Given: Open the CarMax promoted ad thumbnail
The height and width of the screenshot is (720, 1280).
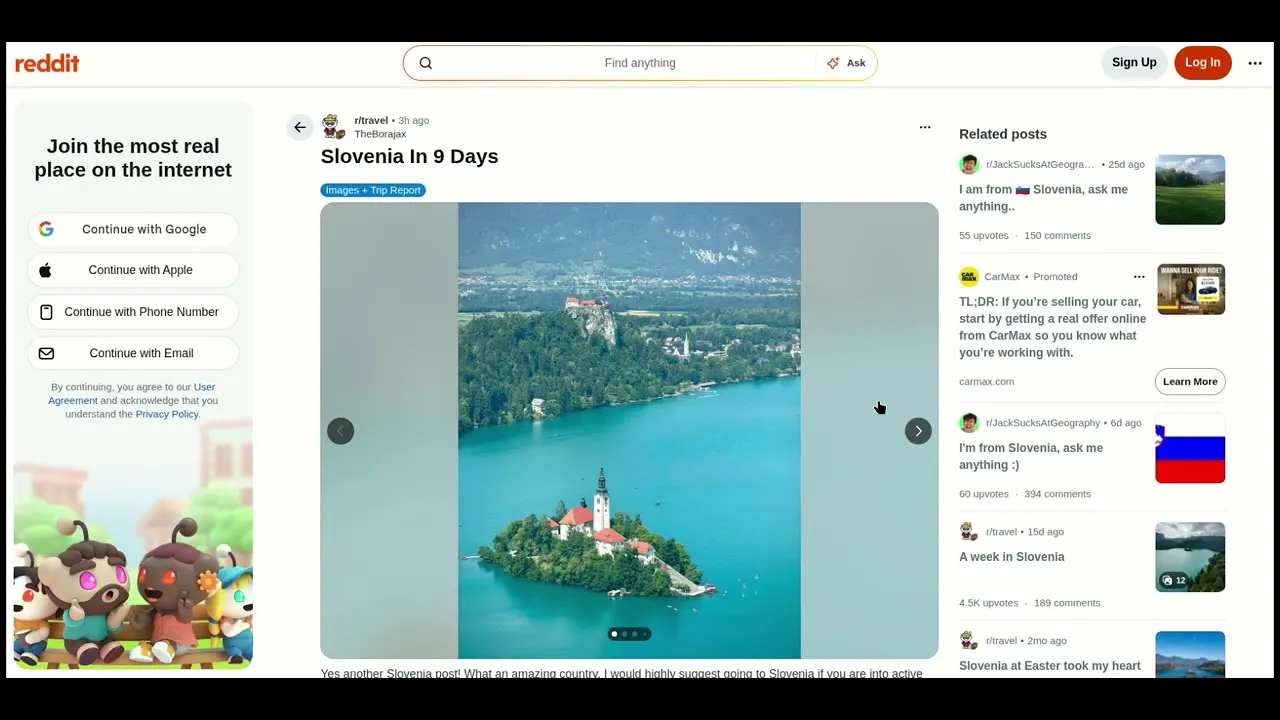Looking at the screenshot, I should [x=1191, y=289].
